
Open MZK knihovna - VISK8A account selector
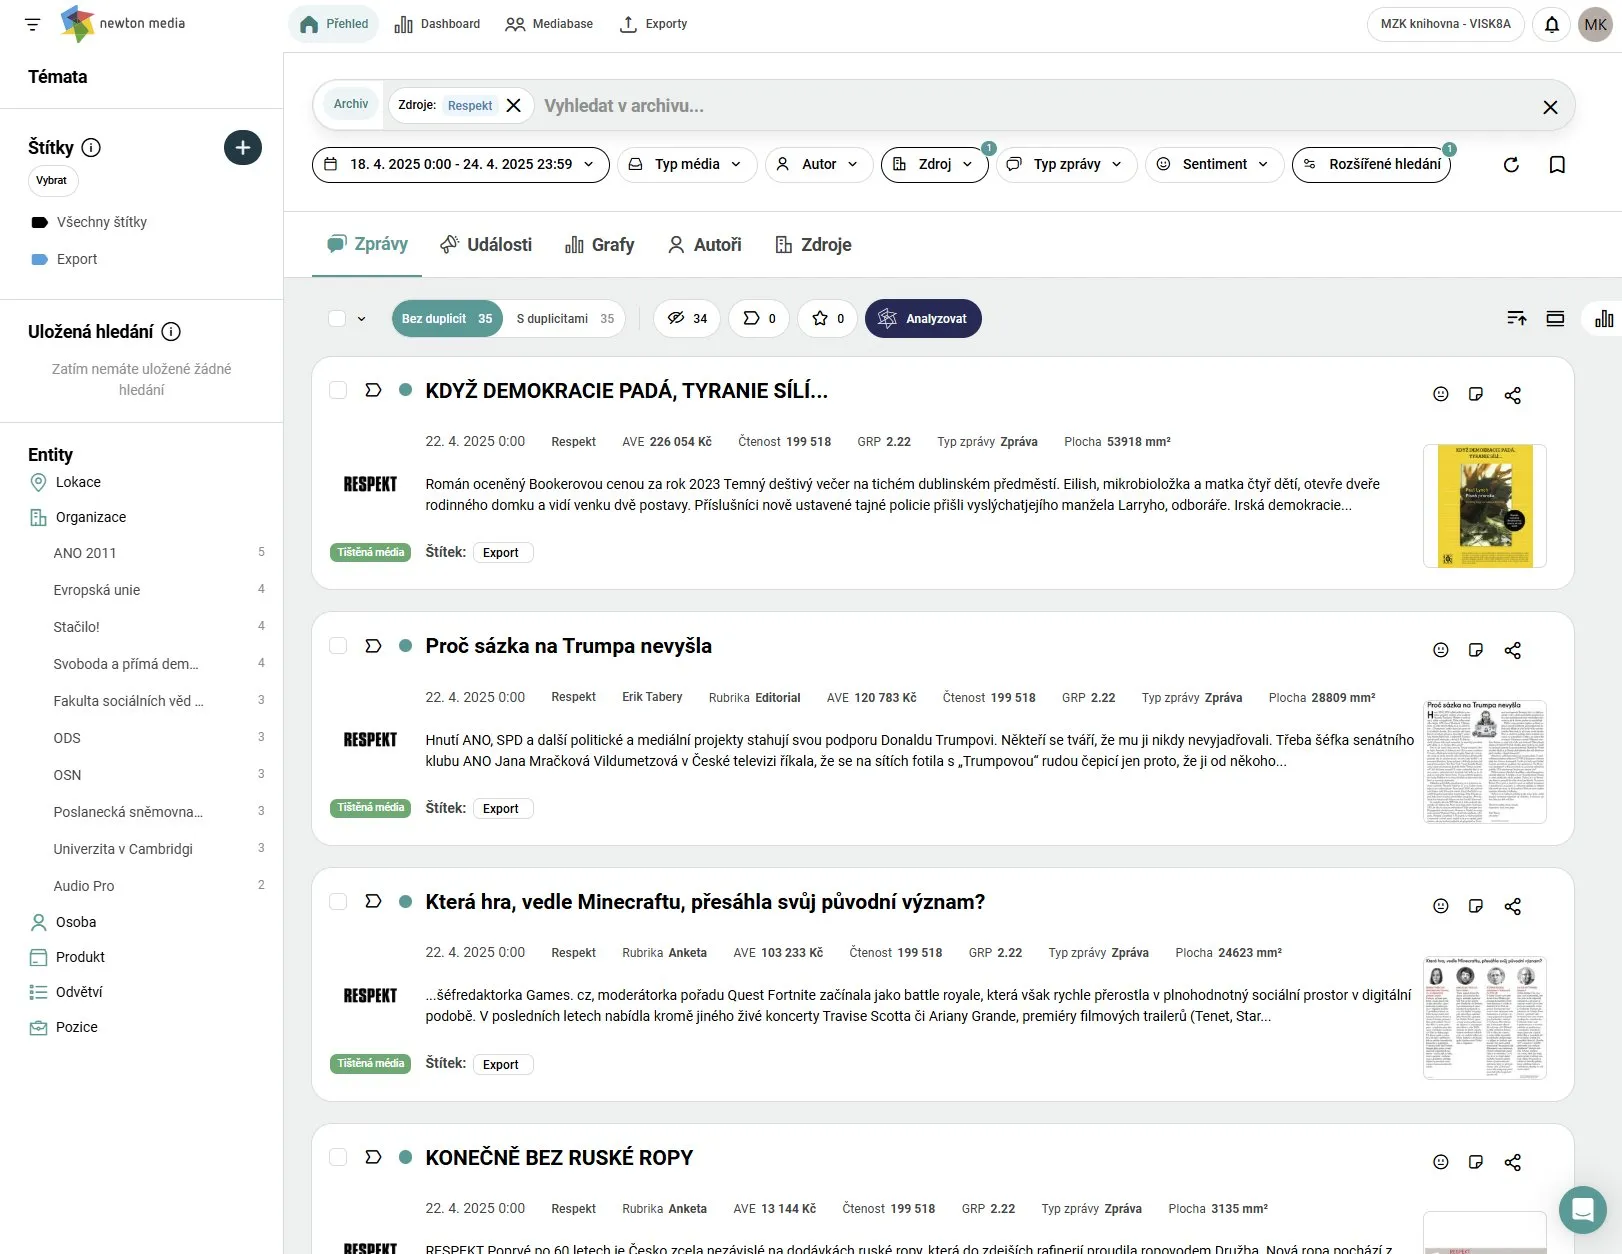(1445, 24)
